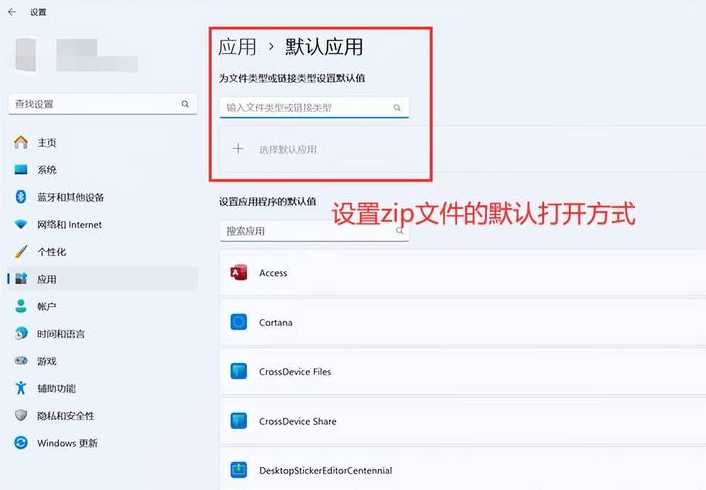This screenshot has height=490, width=706.
Task: Click the 设置应用程序的默认值 heading
Action: pos(267,201)
